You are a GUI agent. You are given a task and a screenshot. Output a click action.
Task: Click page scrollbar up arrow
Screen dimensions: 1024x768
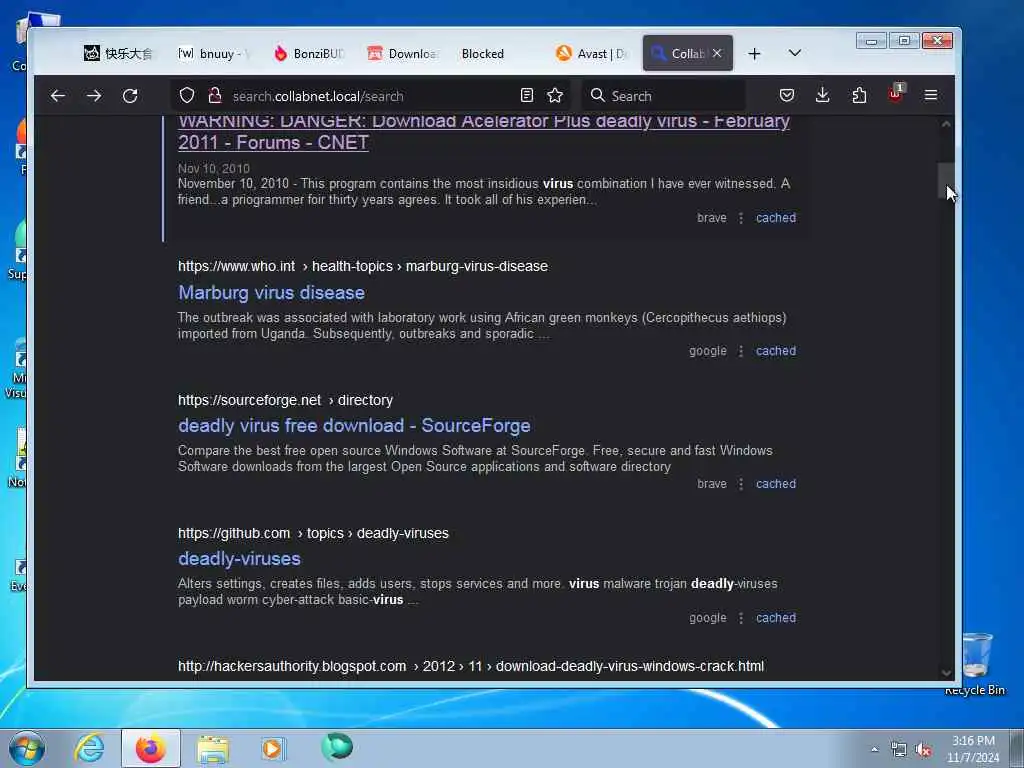pos(946,123)
